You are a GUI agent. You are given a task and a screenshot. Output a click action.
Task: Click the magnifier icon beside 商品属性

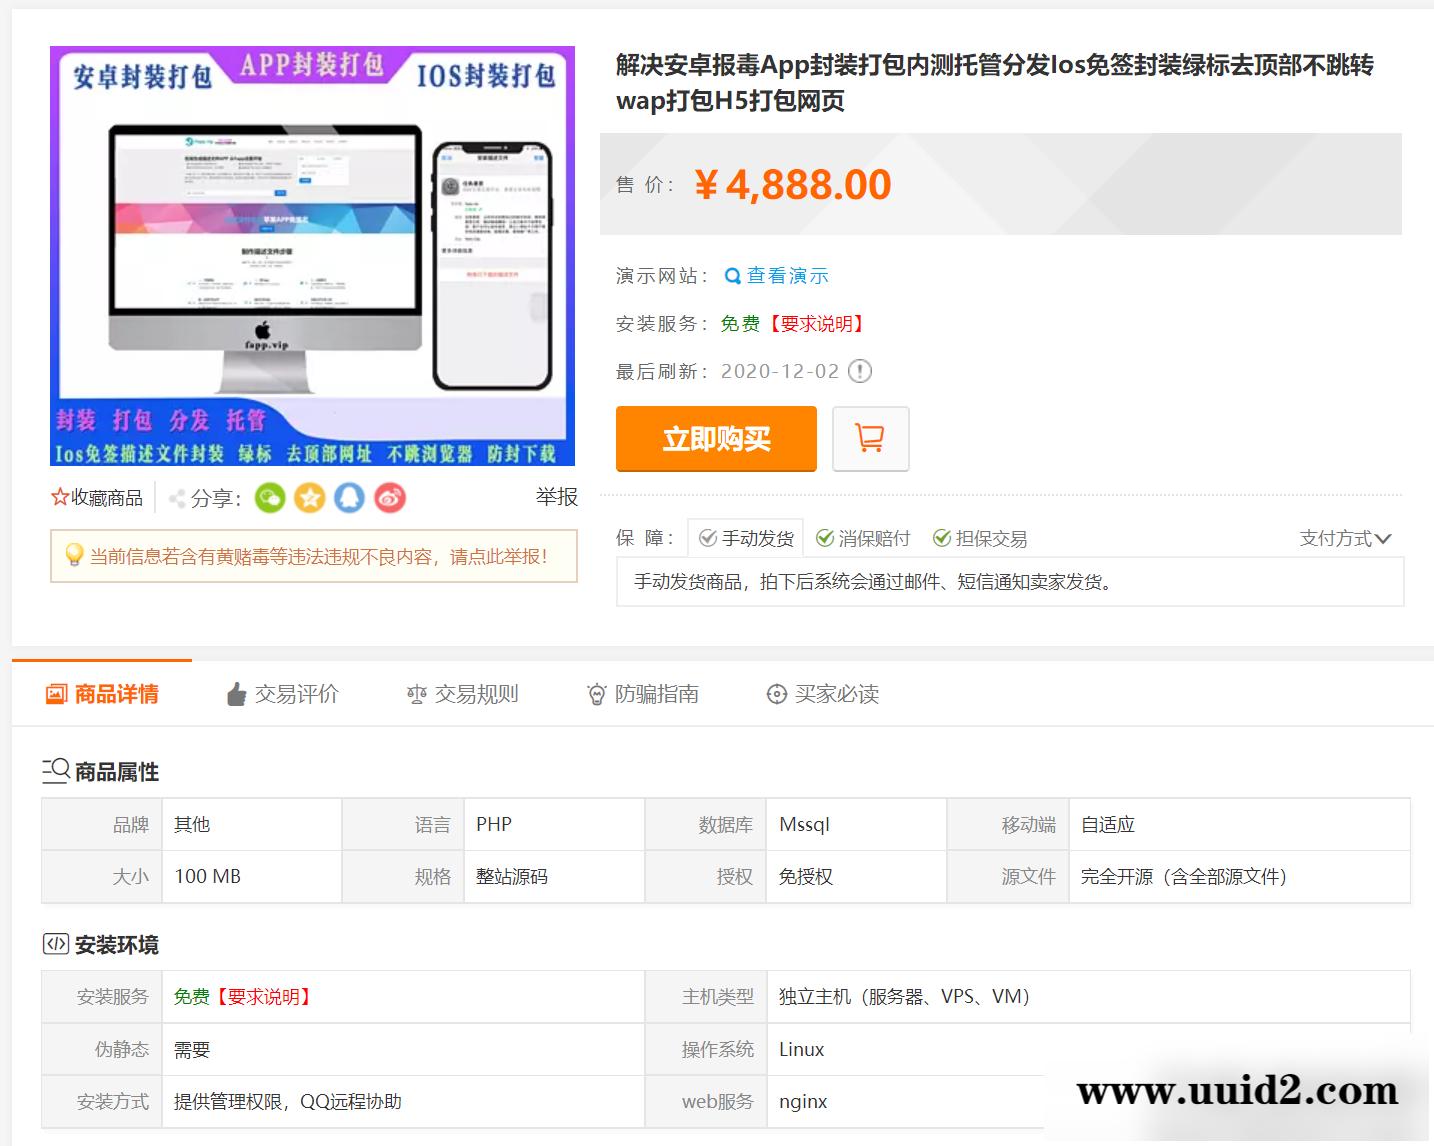[x=57, y=770]
